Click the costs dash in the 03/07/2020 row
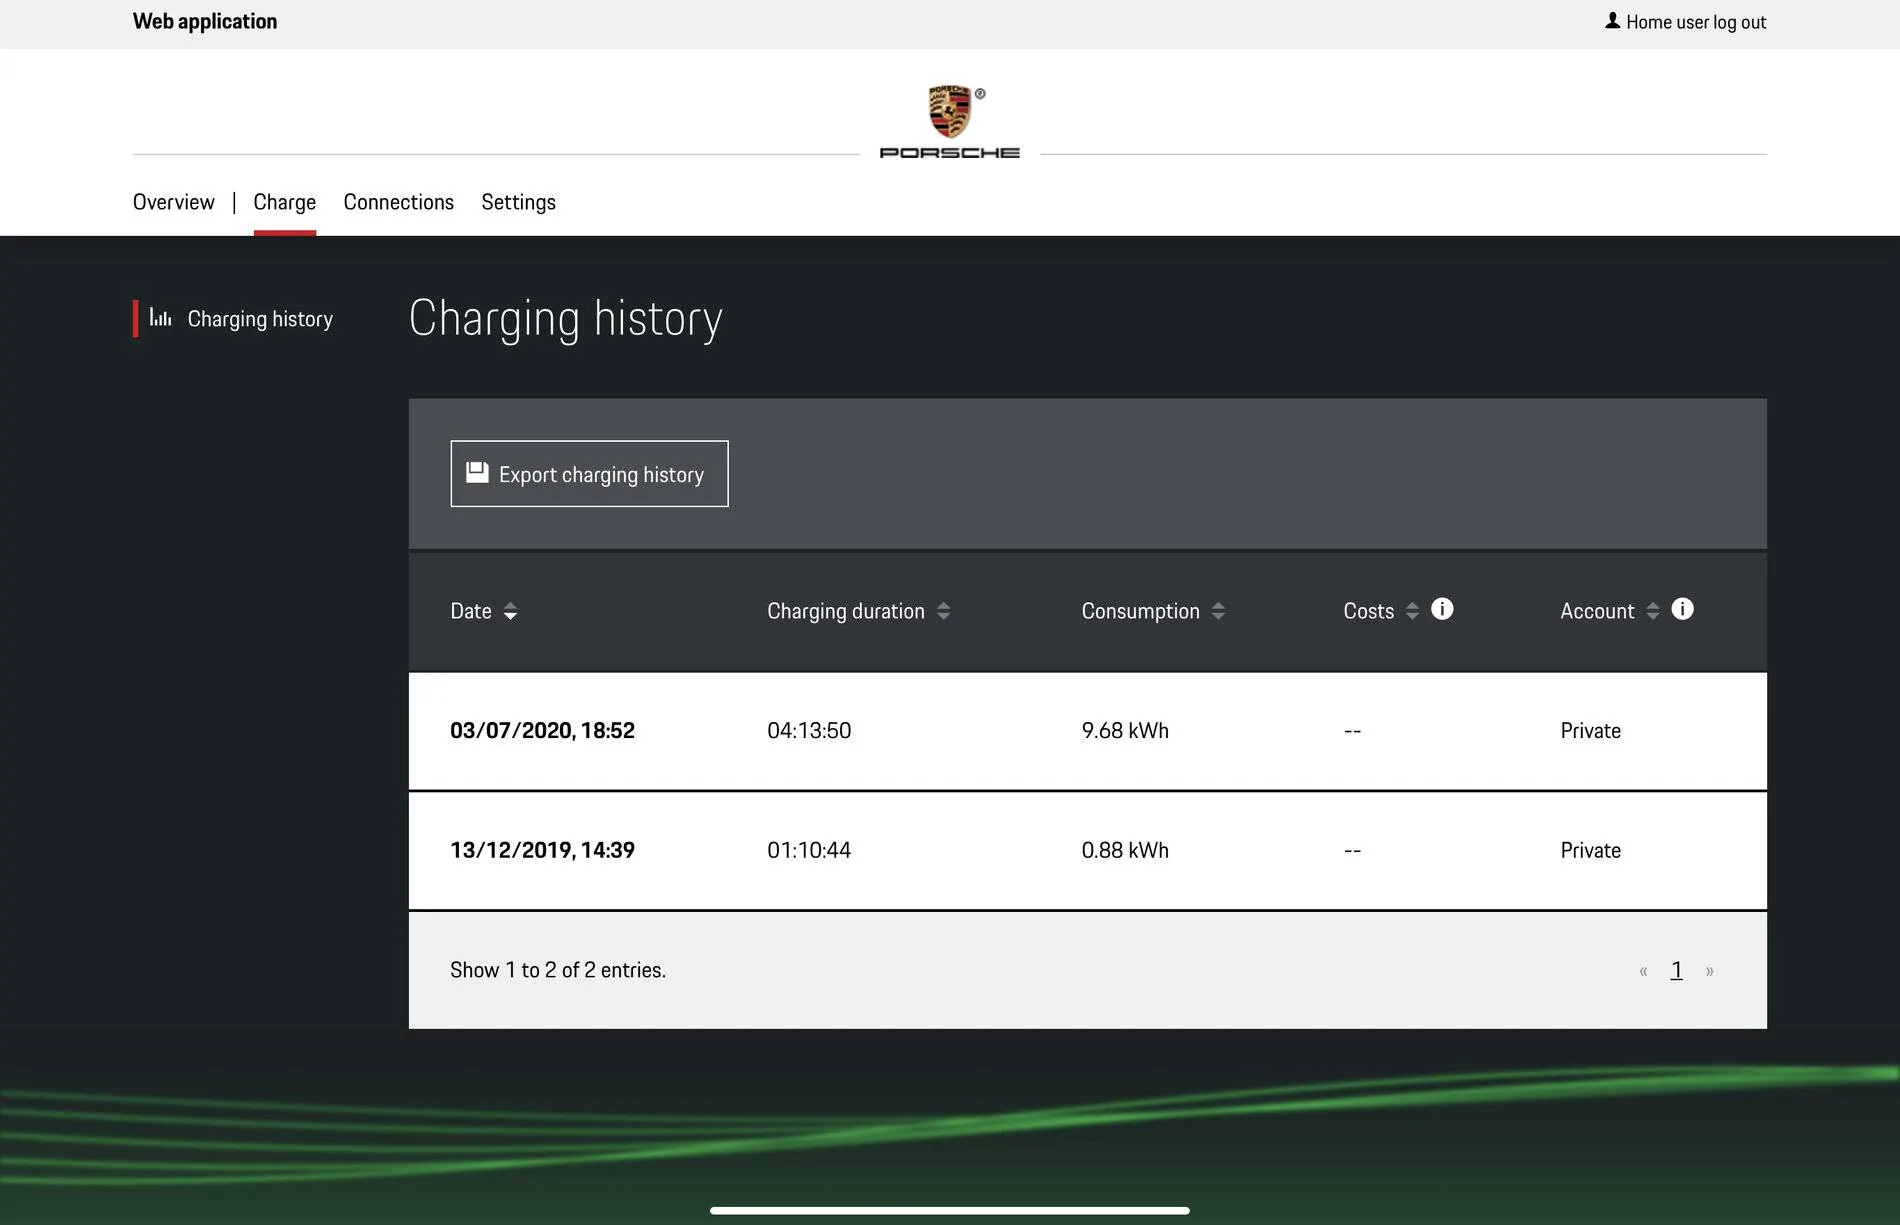Image resolution: width=1900 pixels, height=1225 pixels. pyautogui.click(x=1352, y=731)
